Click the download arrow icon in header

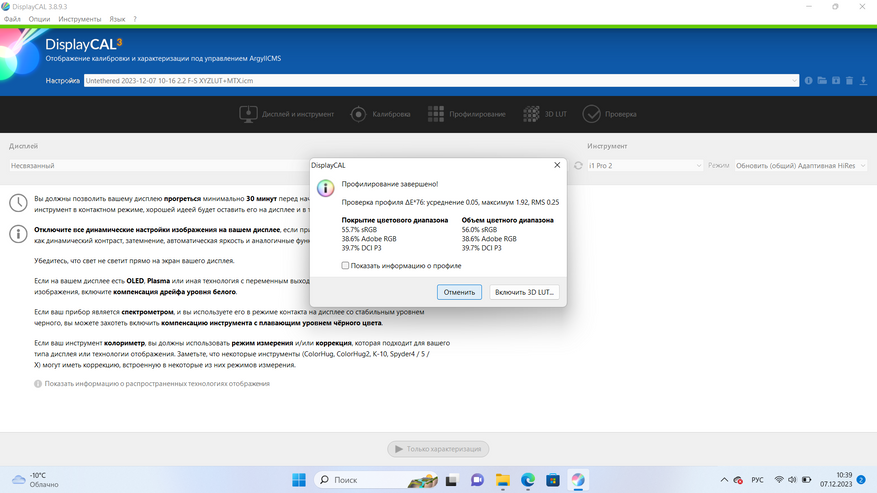coord(863,81)
